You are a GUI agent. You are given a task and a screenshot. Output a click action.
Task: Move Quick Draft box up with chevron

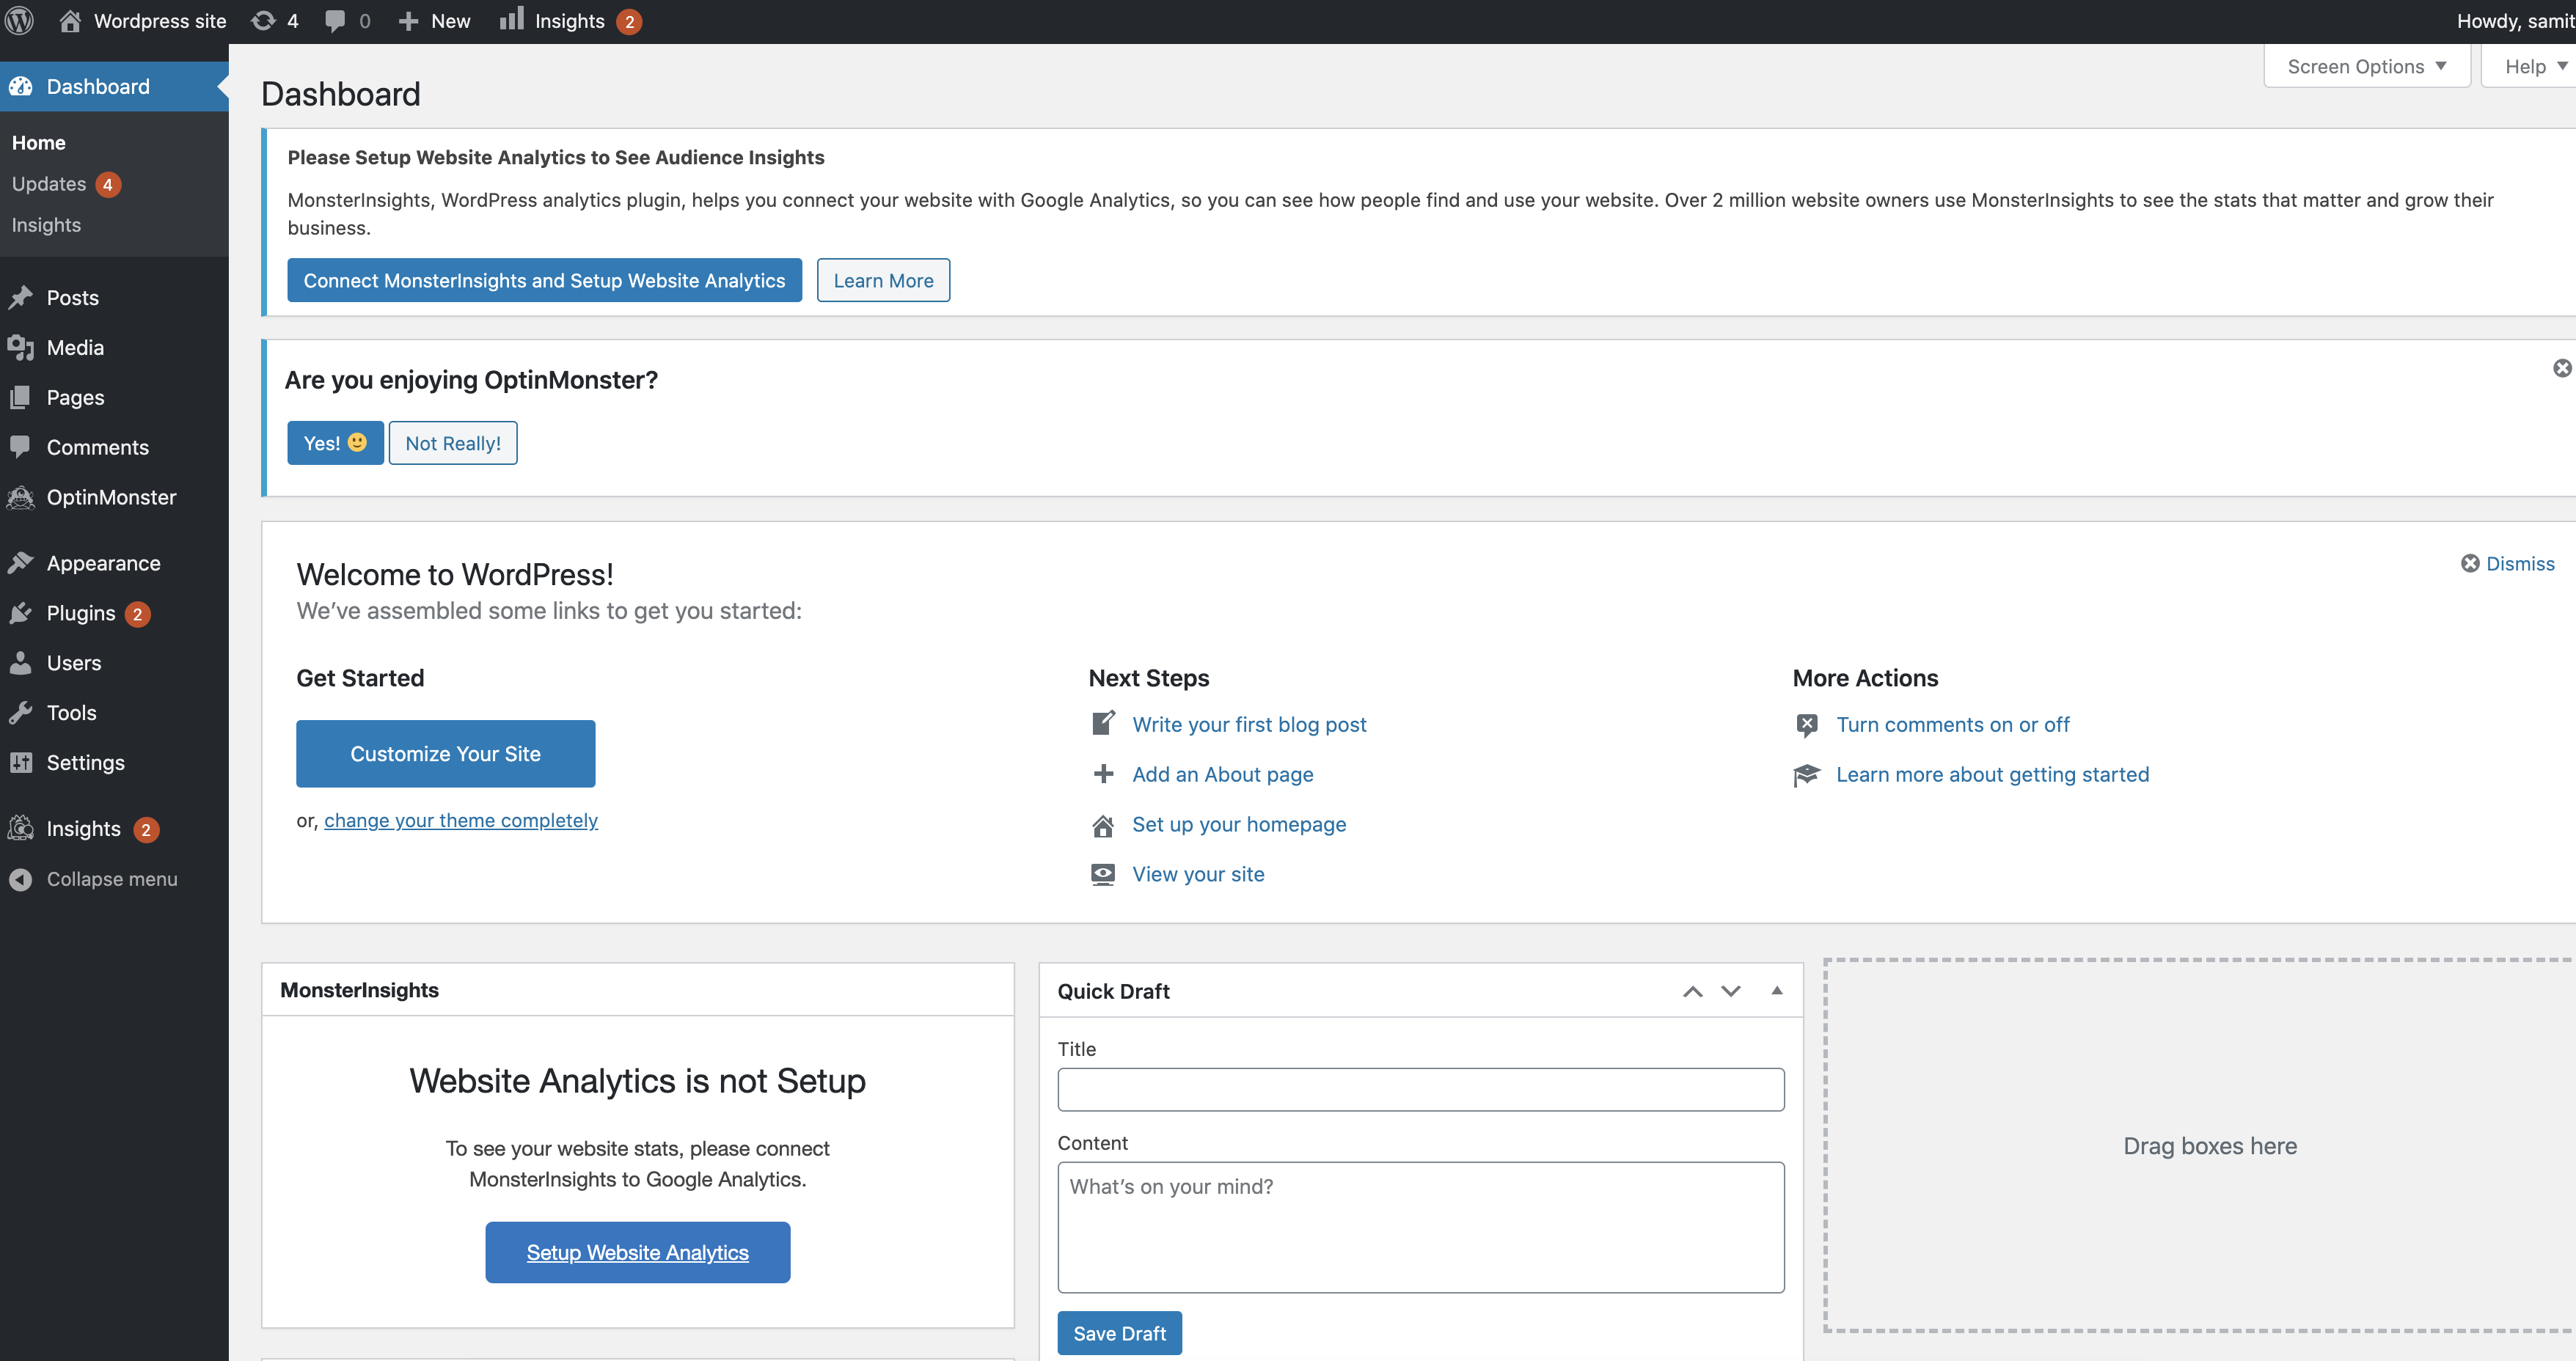[1692, 991]
